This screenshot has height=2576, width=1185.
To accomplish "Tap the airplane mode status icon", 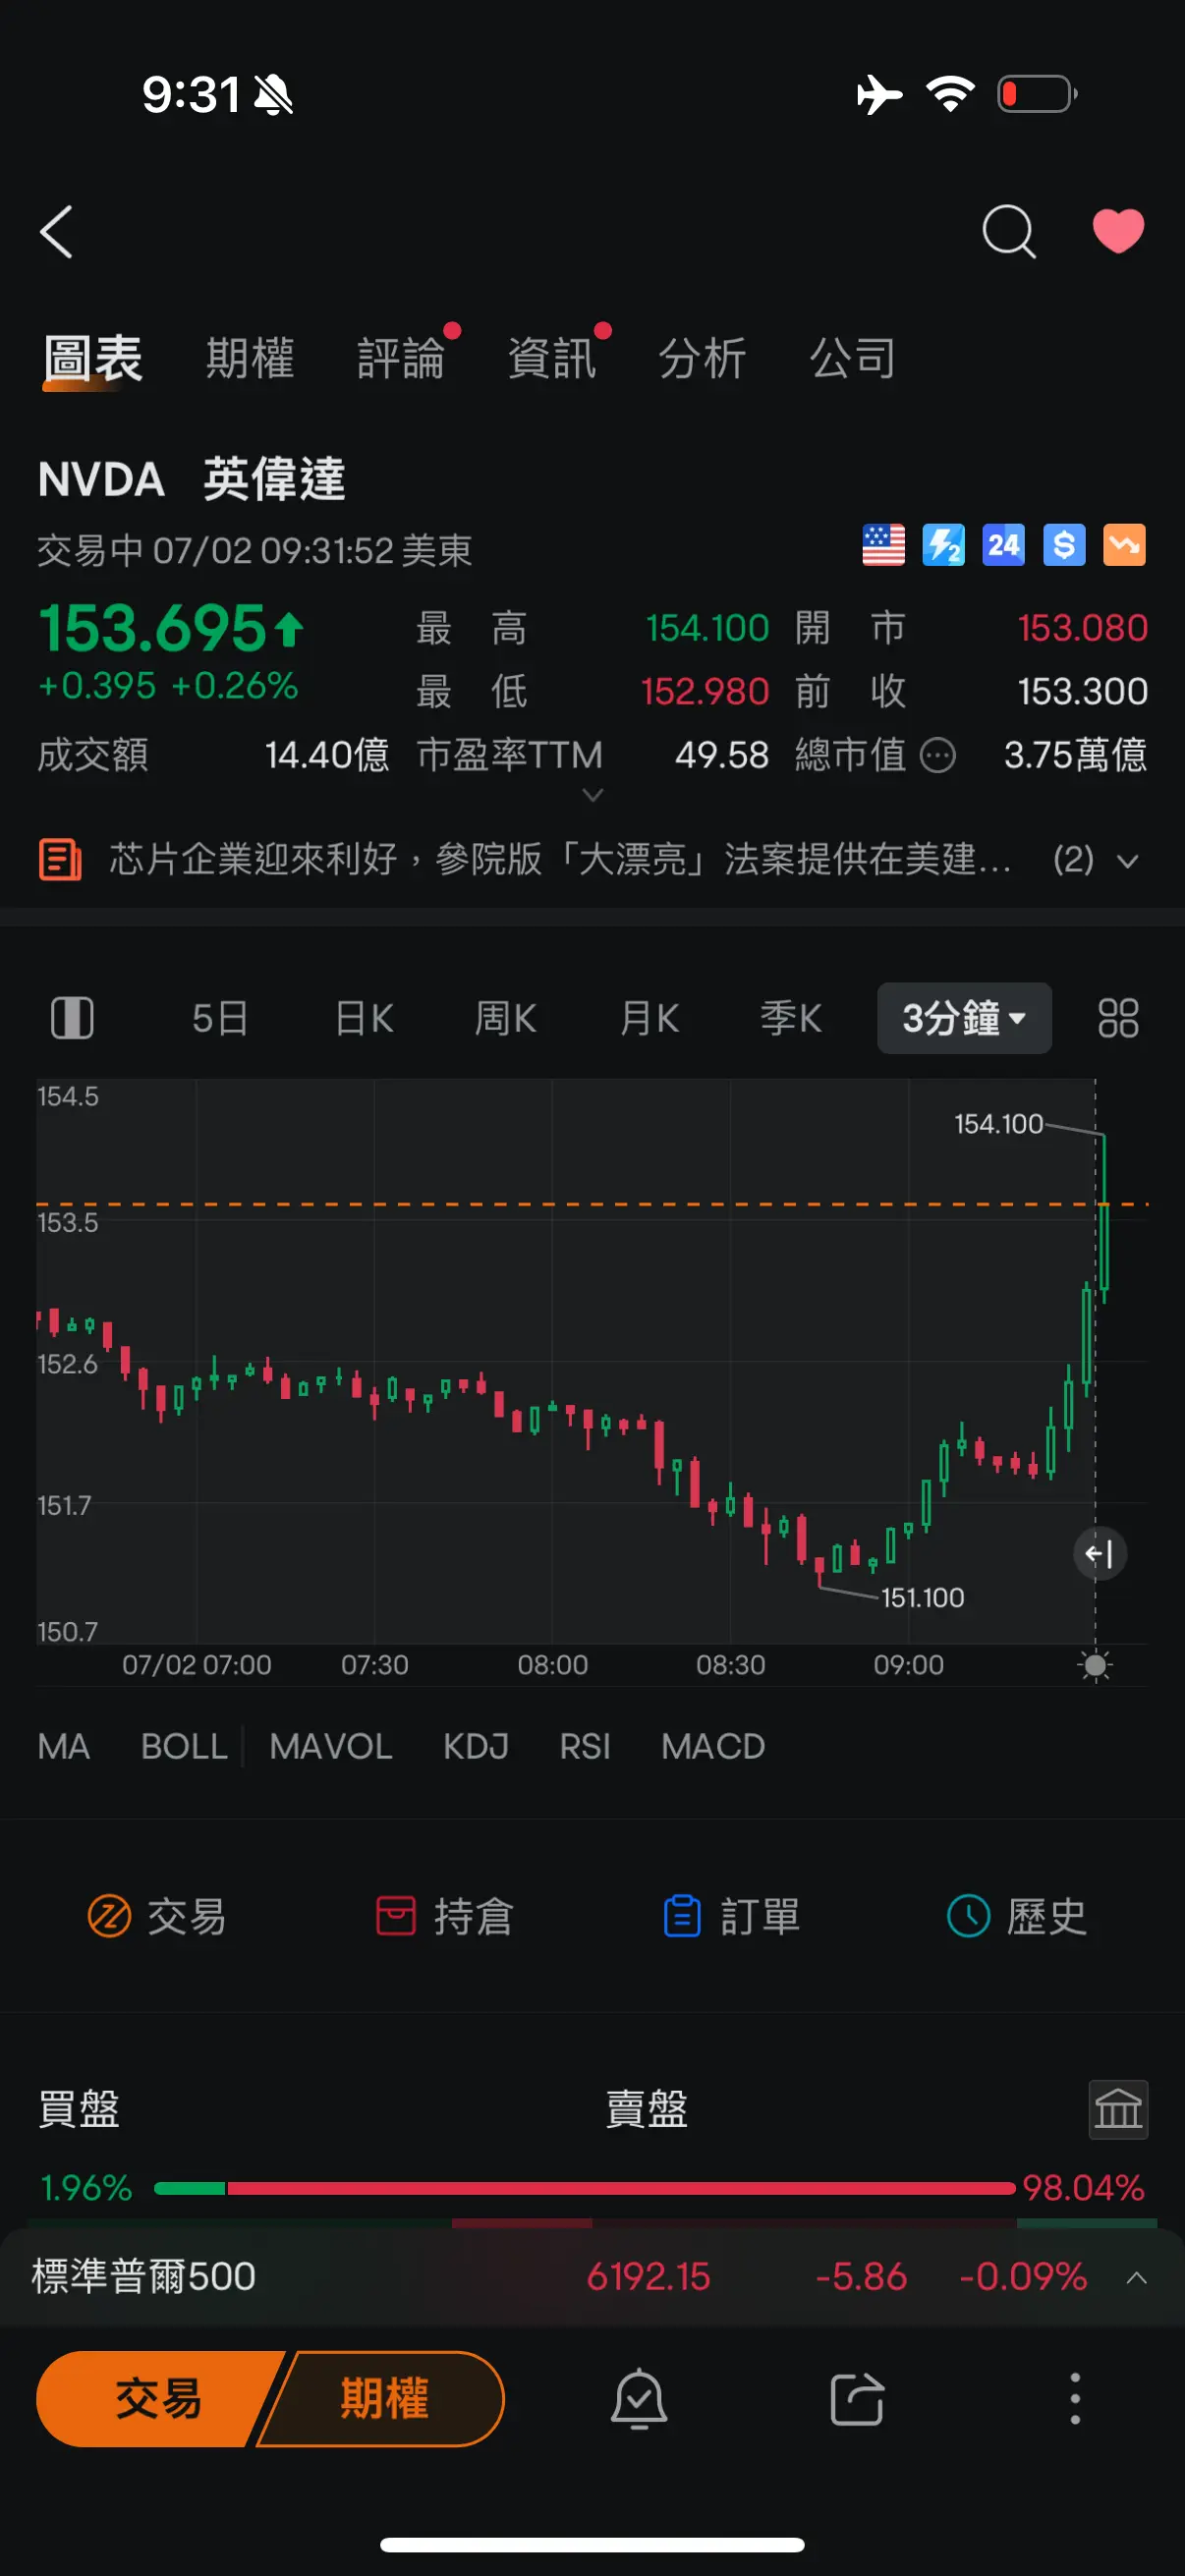I will [879, 94].
